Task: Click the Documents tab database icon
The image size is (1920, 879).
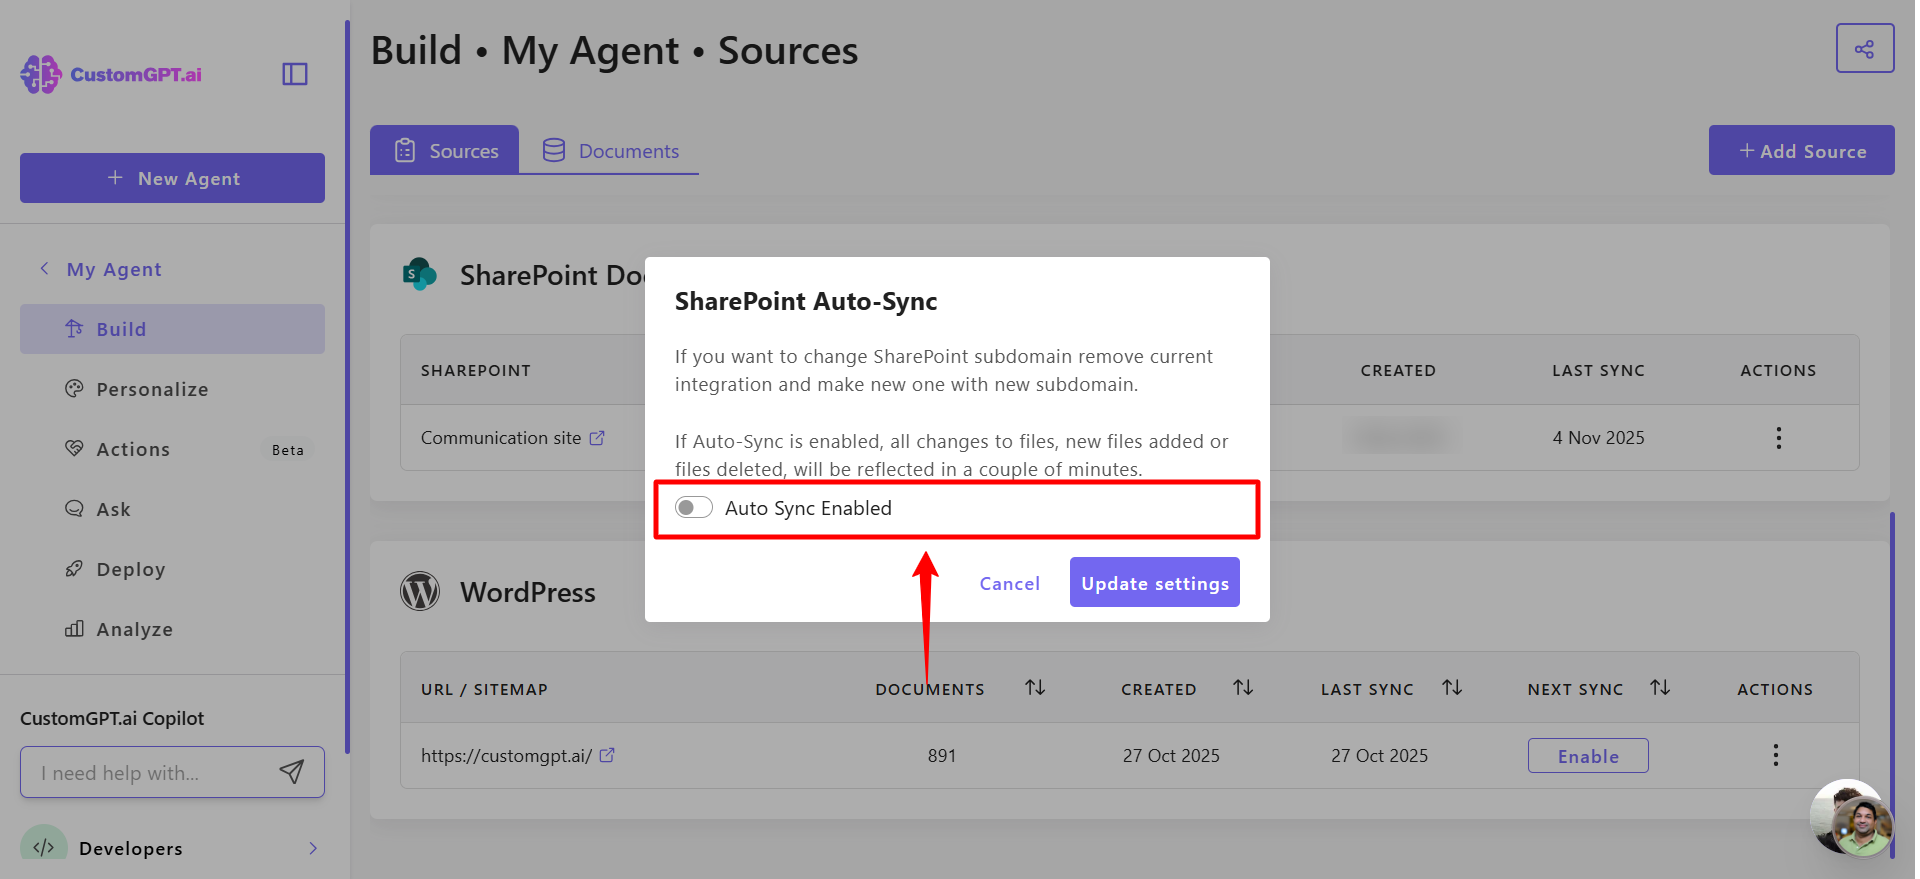Action: pyautogui.click(x=553, y=150)
